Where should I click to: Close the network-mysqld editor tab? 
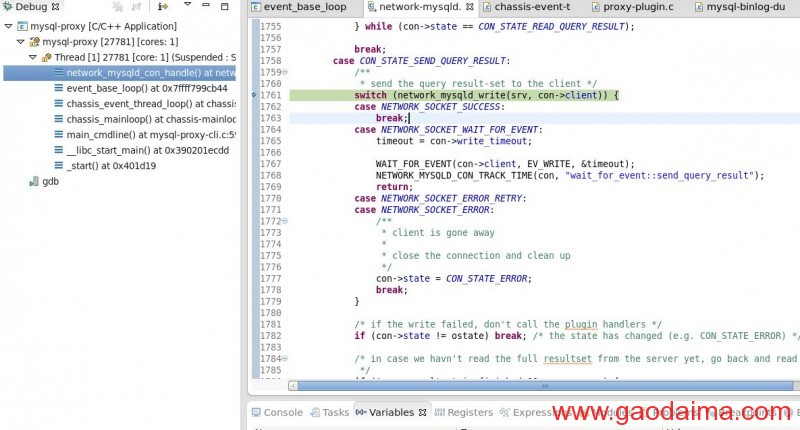point(469,7)
